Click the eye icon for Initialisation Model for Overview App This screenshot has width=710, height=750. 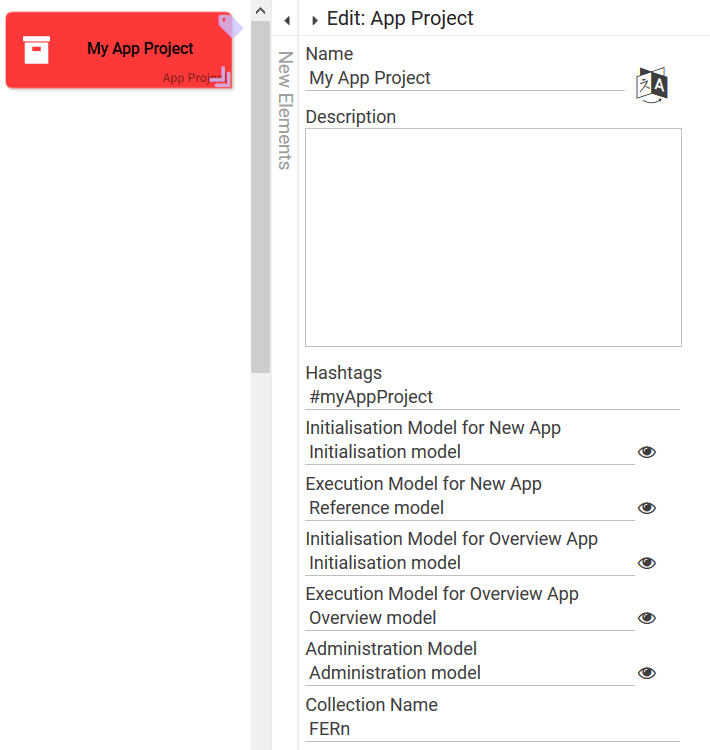click(x=647, y=563)
